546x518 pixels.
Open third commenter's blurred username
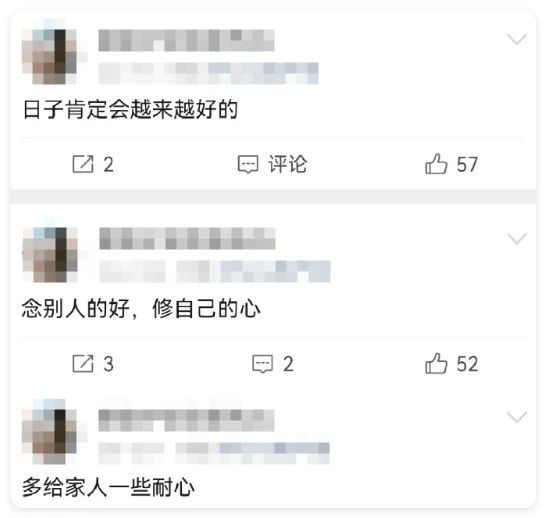click(x=186, y=421)
